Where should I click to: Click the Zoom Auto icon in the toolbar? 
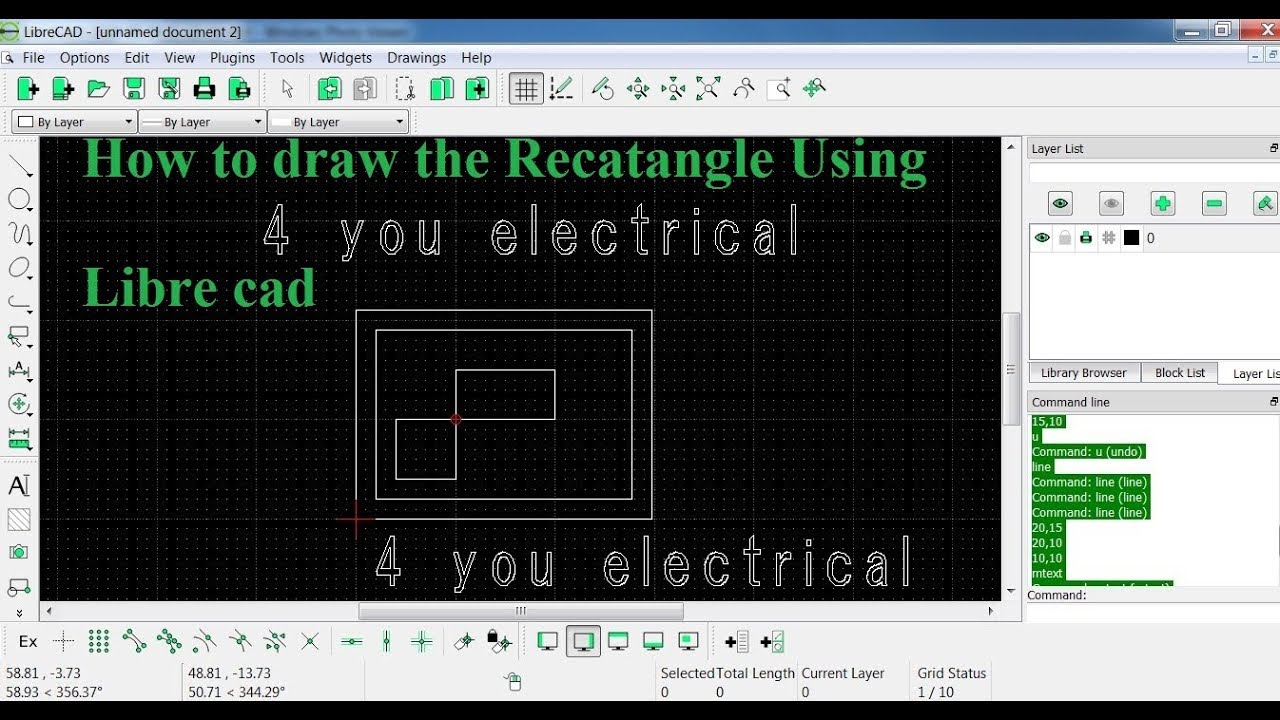(x=708, y=89)
